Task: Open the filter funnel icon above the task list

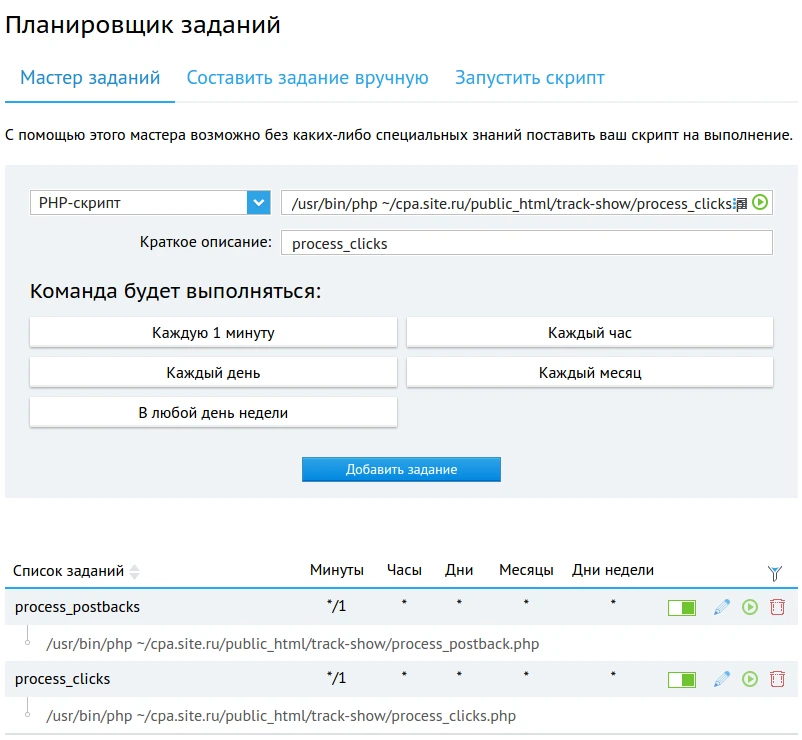Action: [x=776, y=572]
